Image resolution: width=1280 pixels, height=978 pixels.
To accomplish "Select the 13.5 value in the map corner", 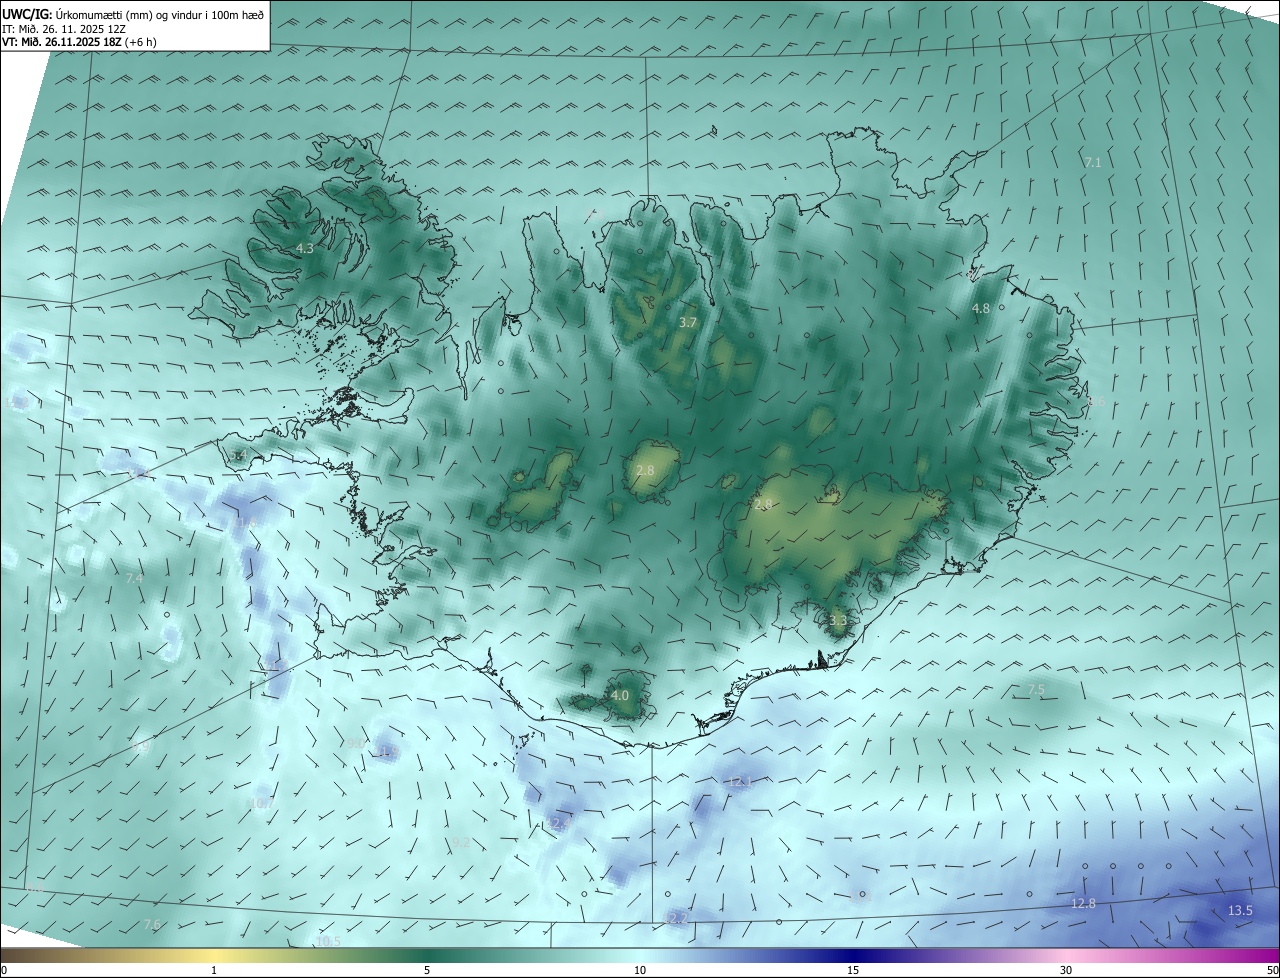I will click(1240, 910).
